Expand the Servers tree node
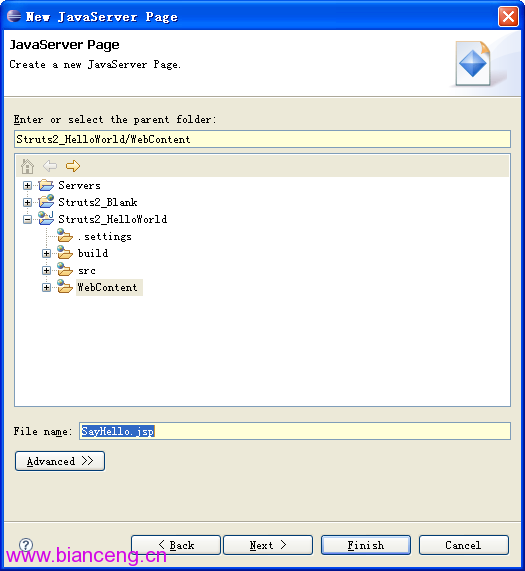This screenshot has height=571, width=525. tap(27, 185)
